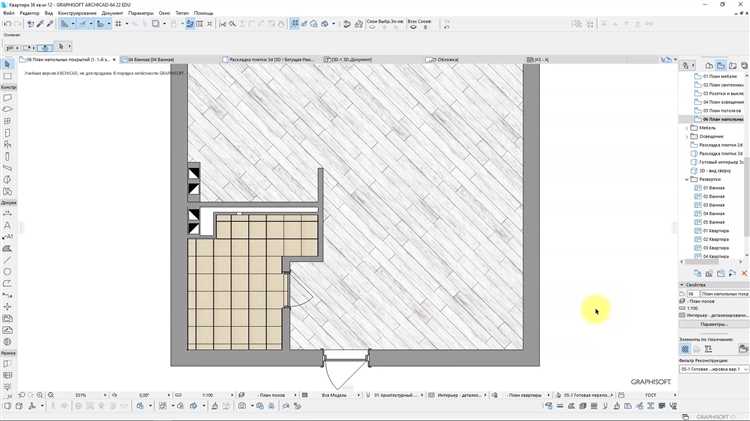Expand the Мебель folder in the navigator

pos(687,128)
